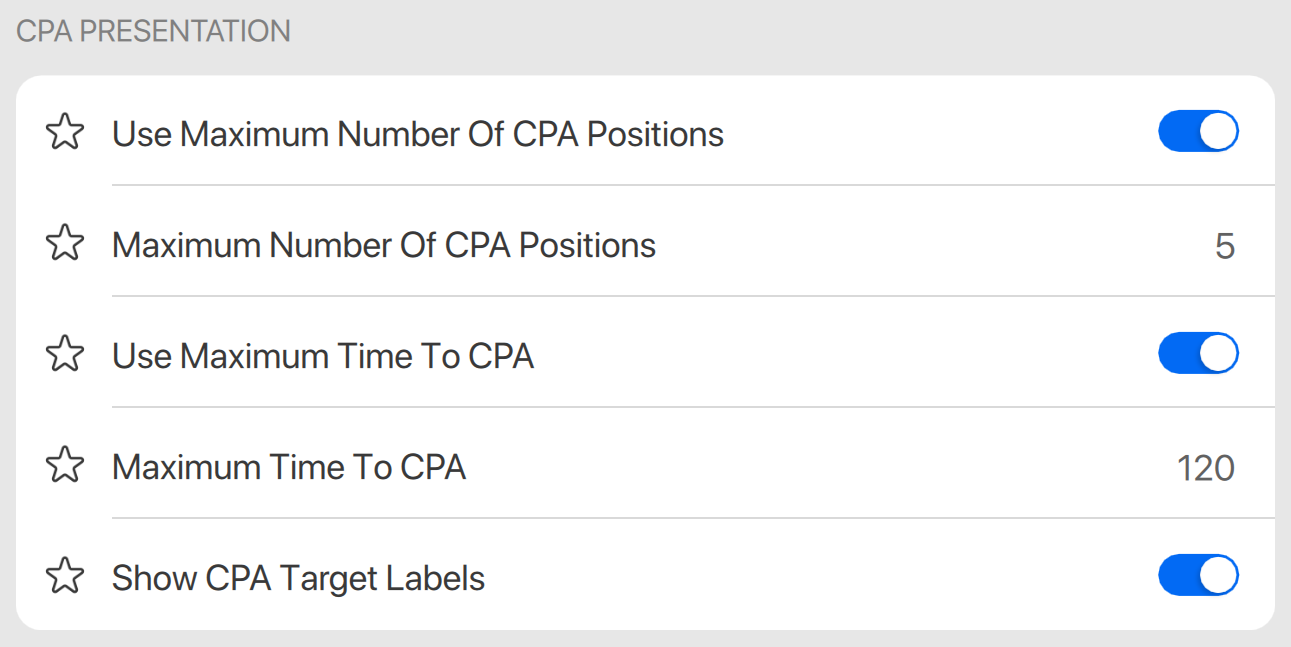Image resolution: width=1291 pixels, height=647 pixels.
Task: Click star icon beside Use Maximum Time To CPA
Action: click(x=65, y=354)
